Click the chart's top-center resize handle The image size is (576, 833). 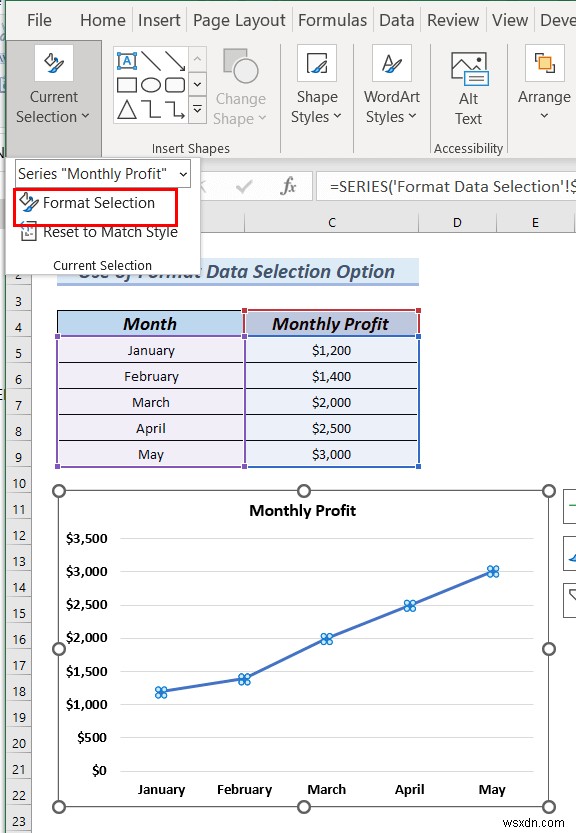pyautogui.click(x=303, y=491)
